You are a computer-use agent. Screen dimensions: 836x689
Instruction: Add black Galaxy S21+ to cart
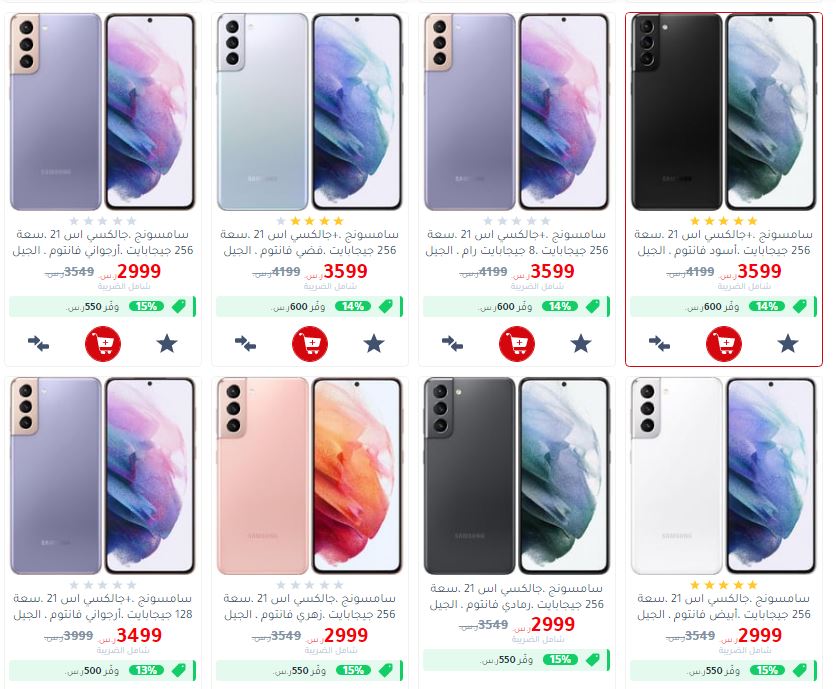pos(724,343)
